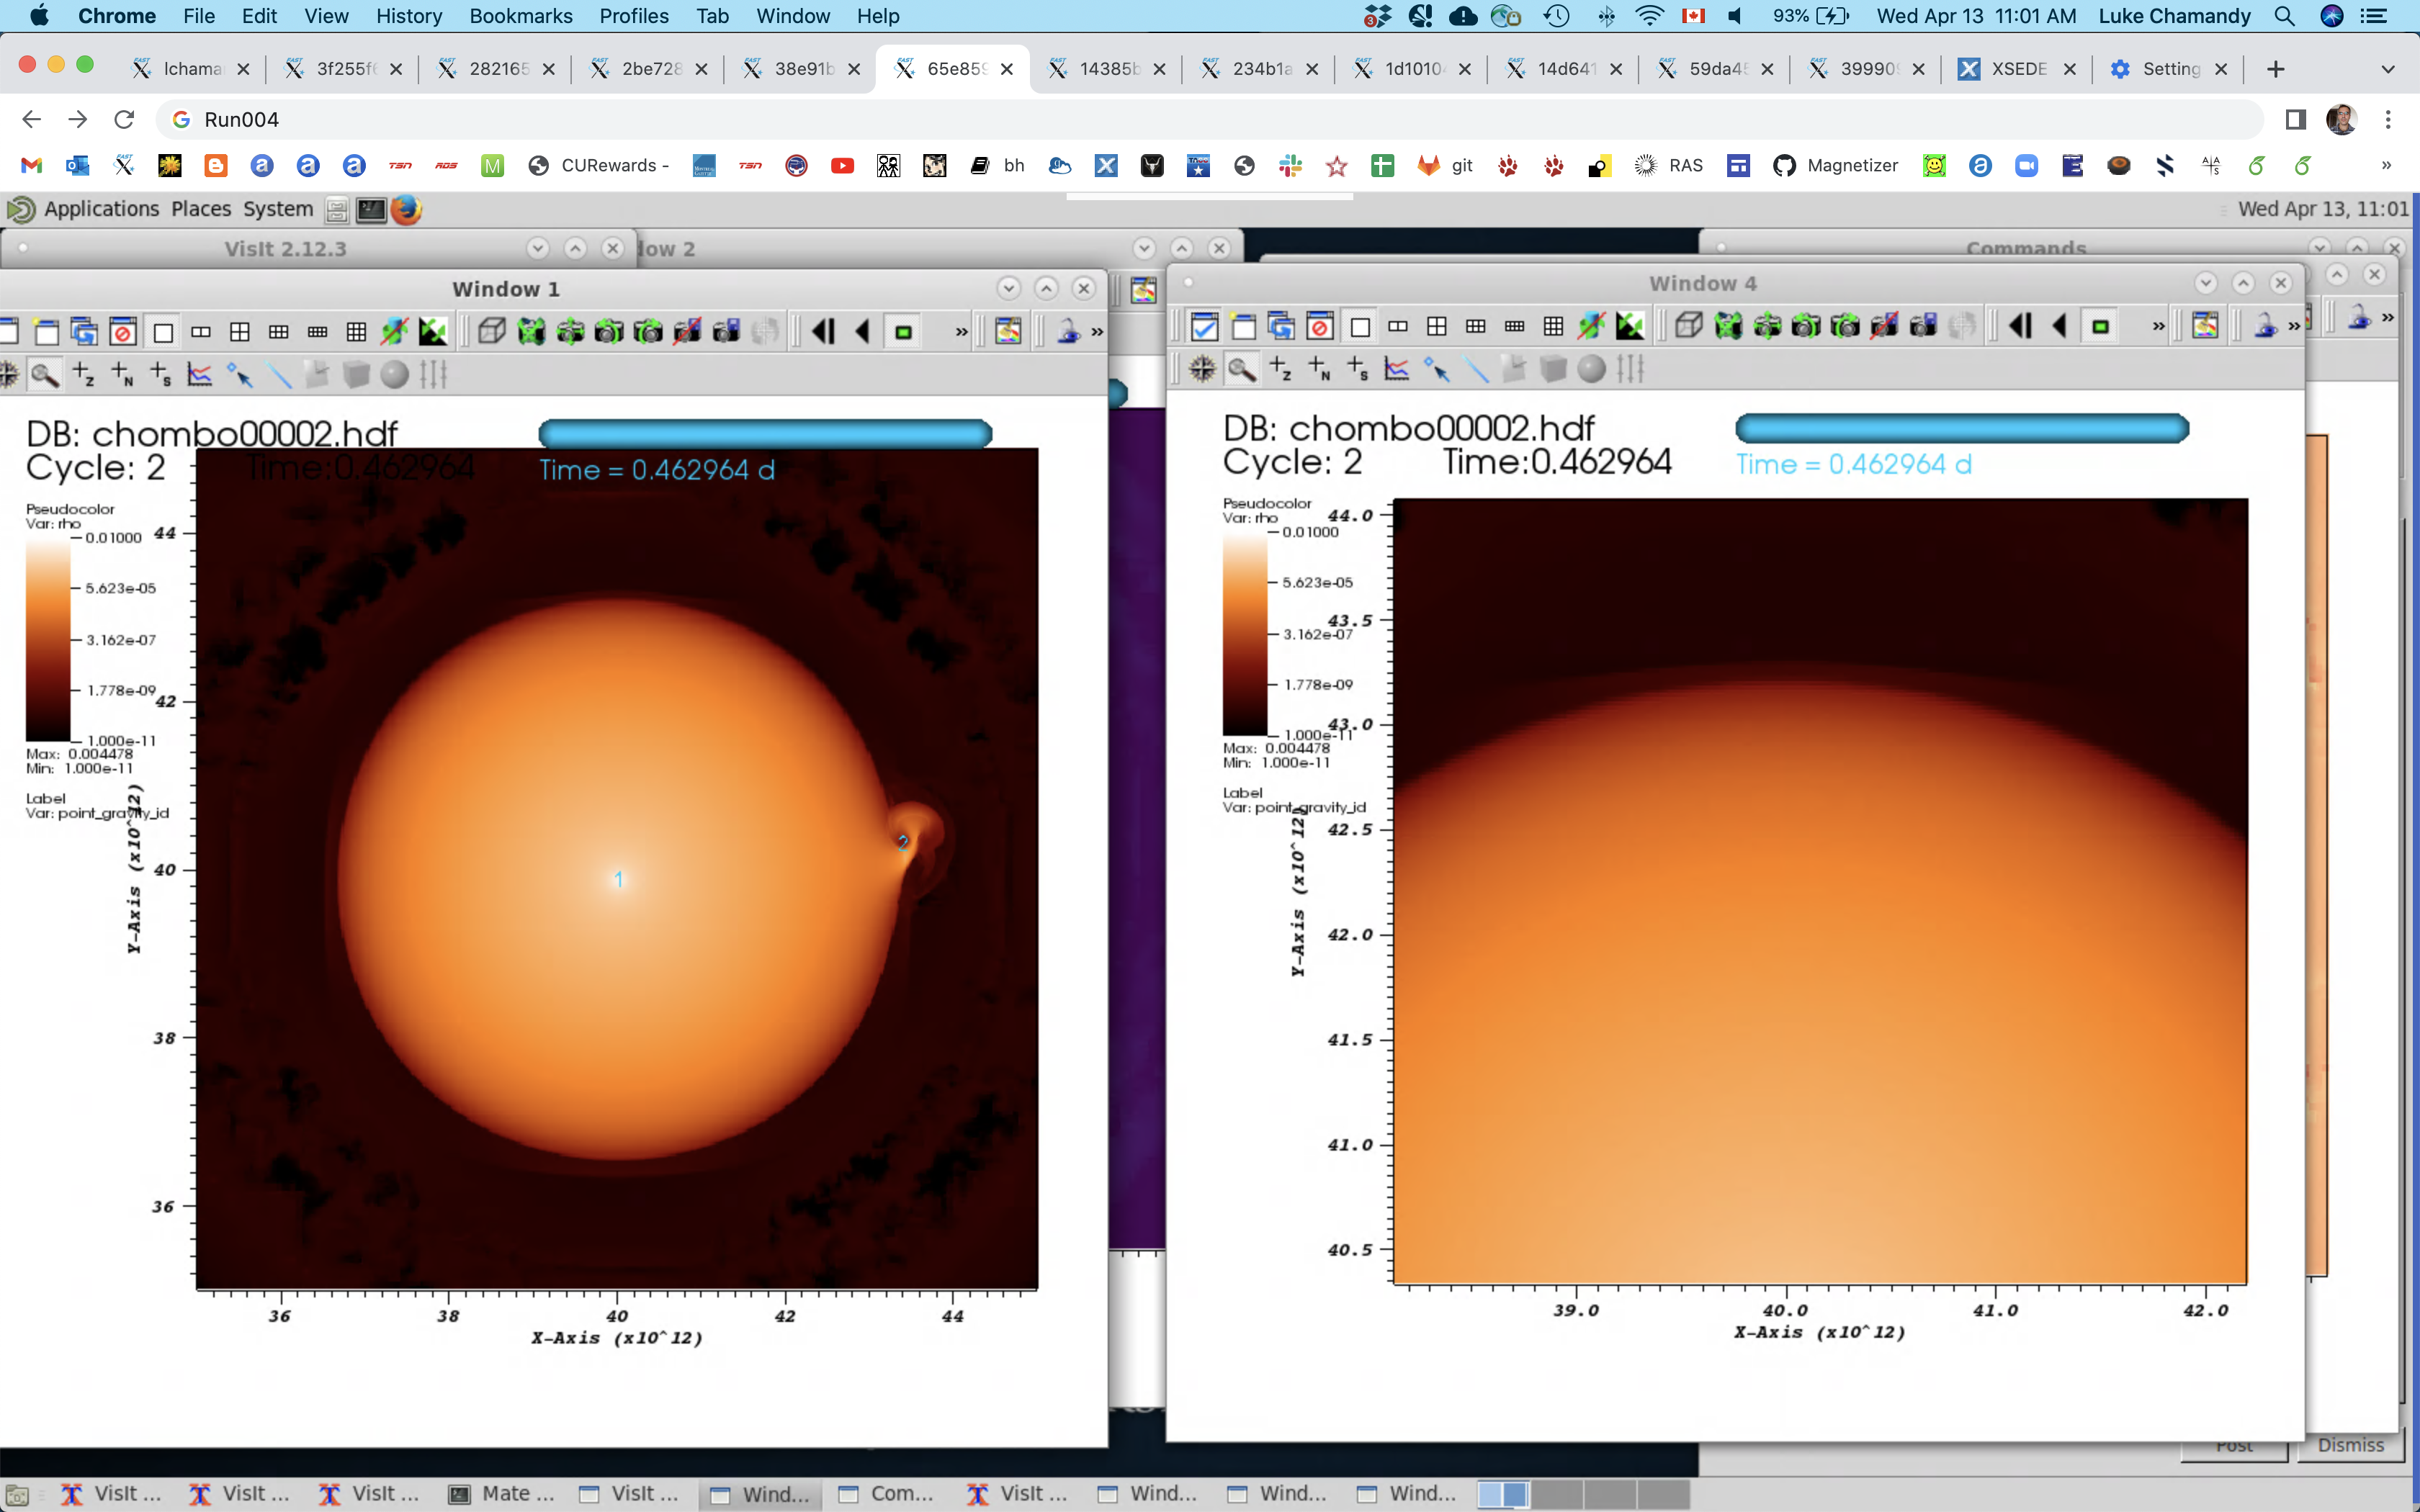The image size is (2420, 1512).
Task: Click the lock icon in Window 4
Action: click(x=2265, y=326)
